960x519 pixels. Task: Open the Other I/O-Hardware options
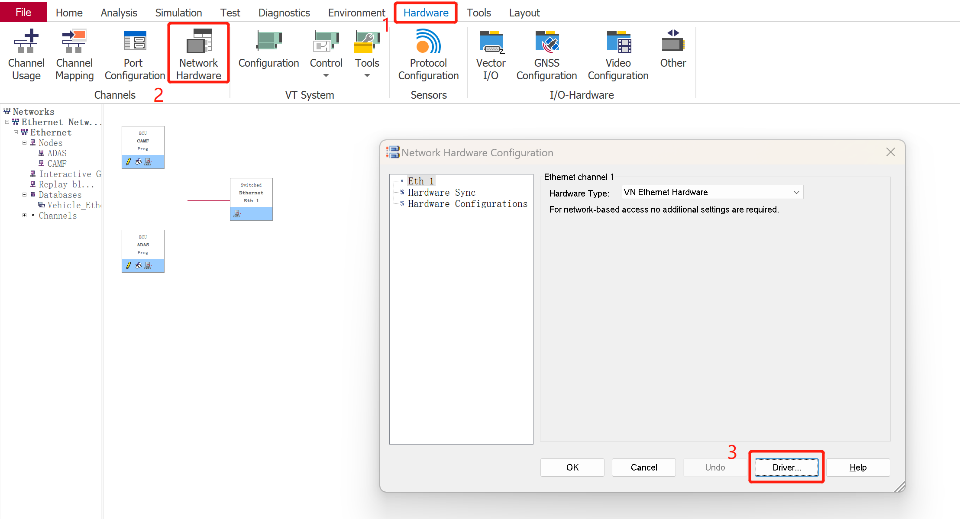(x=673, y=49)
